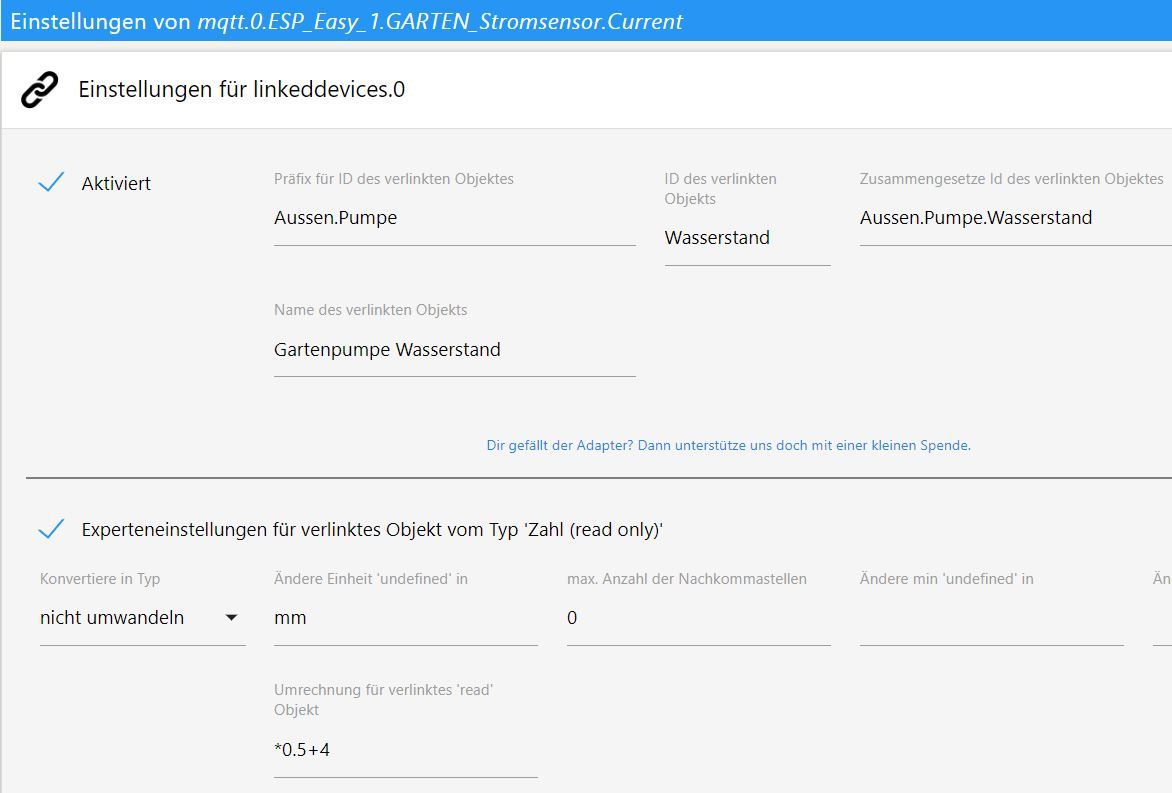Toggle the Aktiviert checkbox
This screenshot has height=793, width=1172.
click(x=51, y=183)
